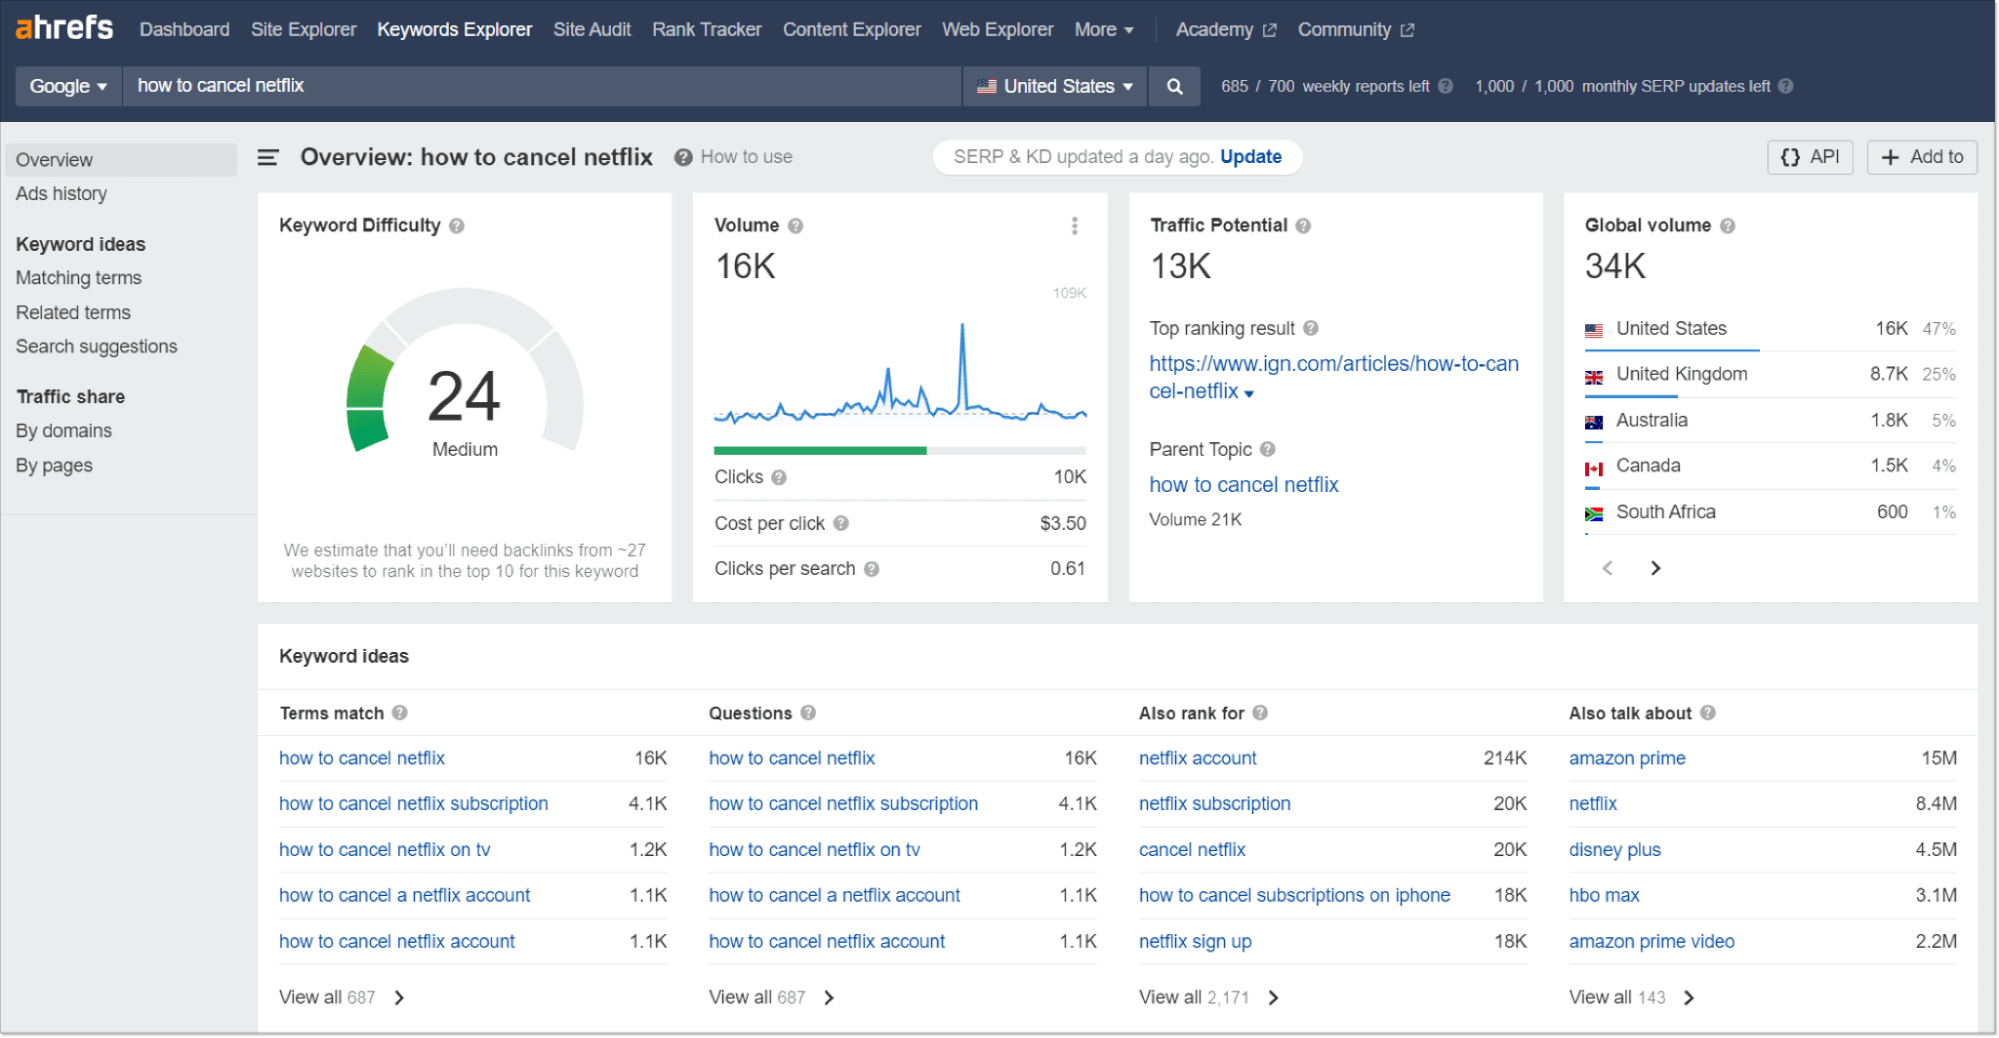Open the United States country dropdown
This screenshot has width=1999, height=1038.
[x=1055, y=86]
